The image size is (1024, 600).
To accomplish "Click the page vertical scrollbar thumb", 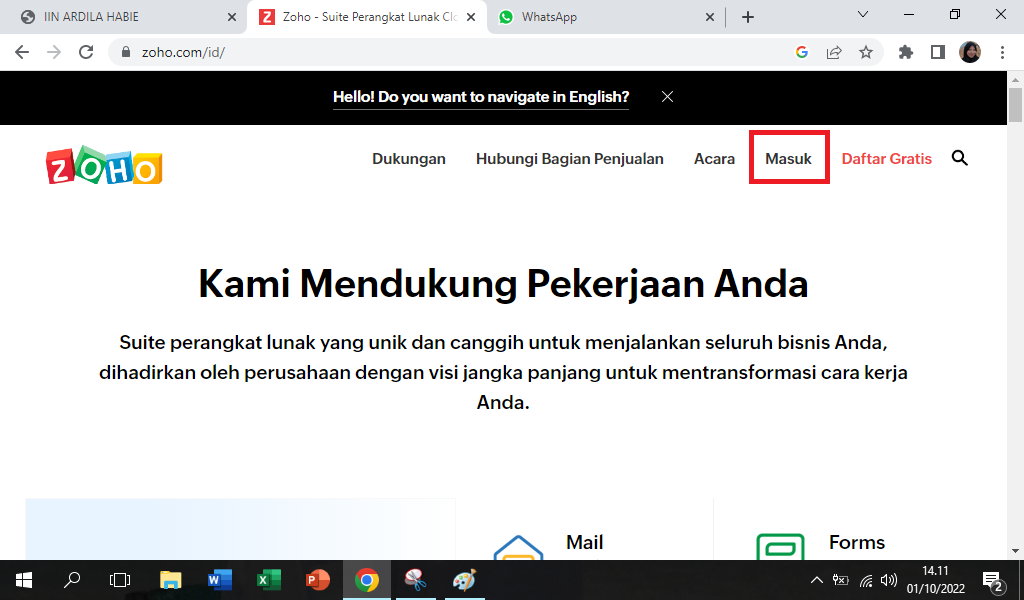I will coord(1015,104).
